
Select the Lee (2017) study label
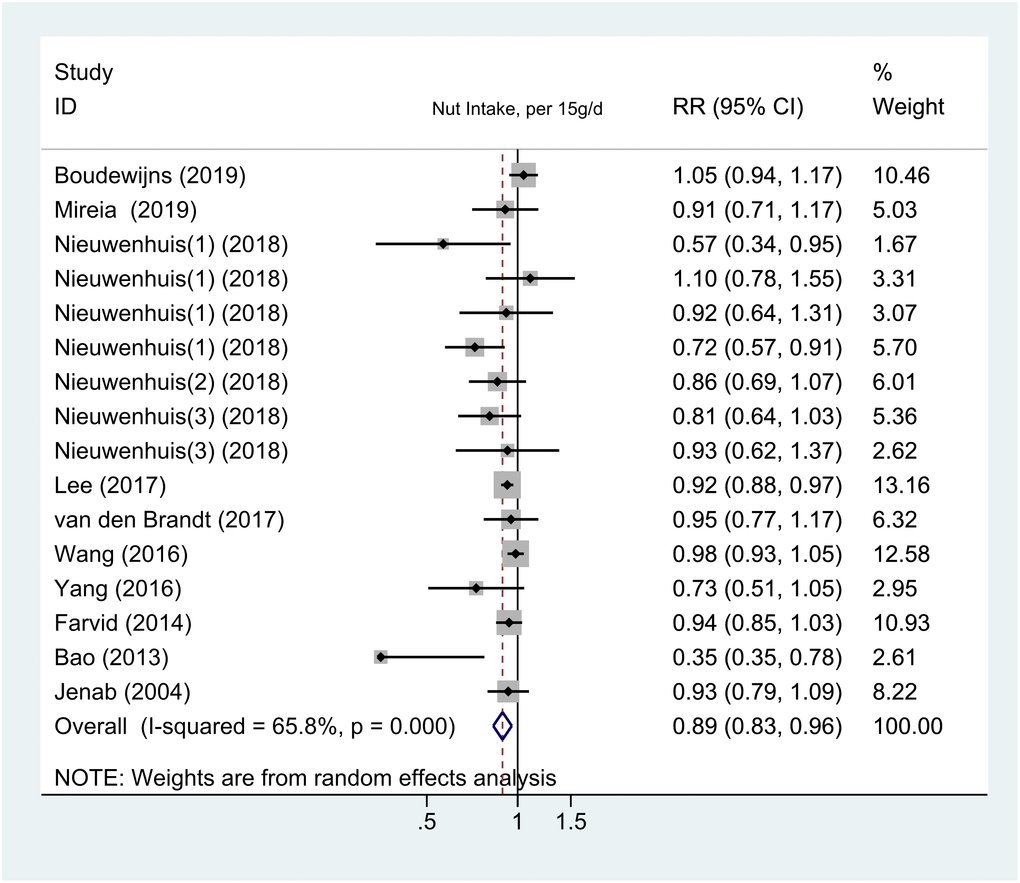coord(111,486)
